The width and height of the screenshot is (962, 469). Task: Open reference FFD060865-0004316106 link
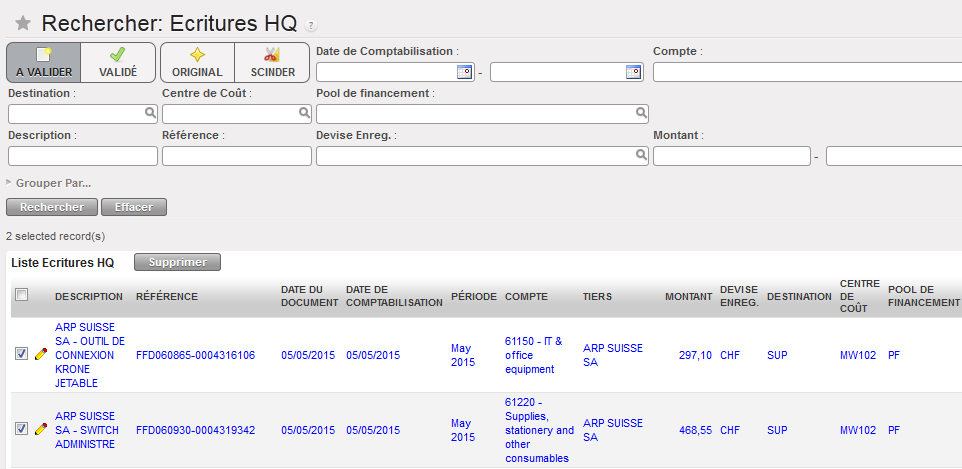click(195, 355)
